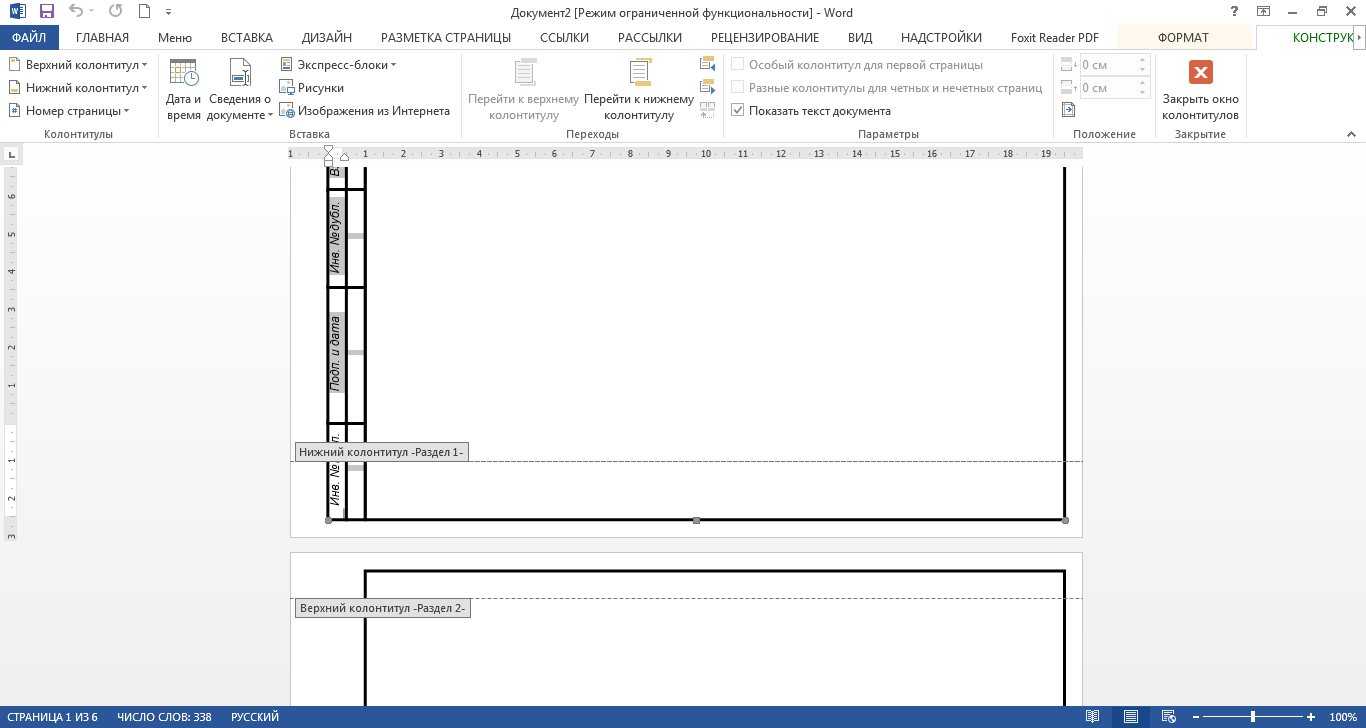Switch to Read Mode view
1366x728 pixels.
(1093, 717)
